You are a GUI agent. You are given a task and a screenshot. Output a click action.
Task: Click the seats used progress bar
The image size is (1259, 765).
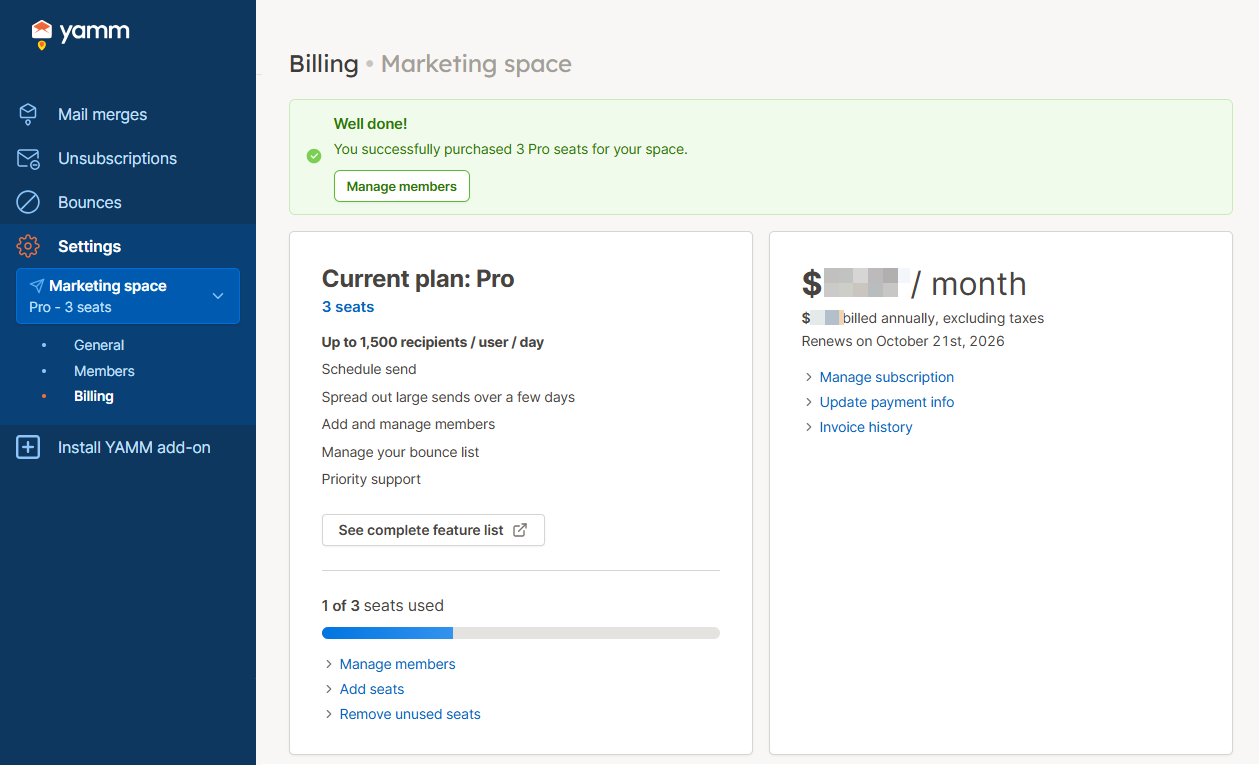(520, 633)
